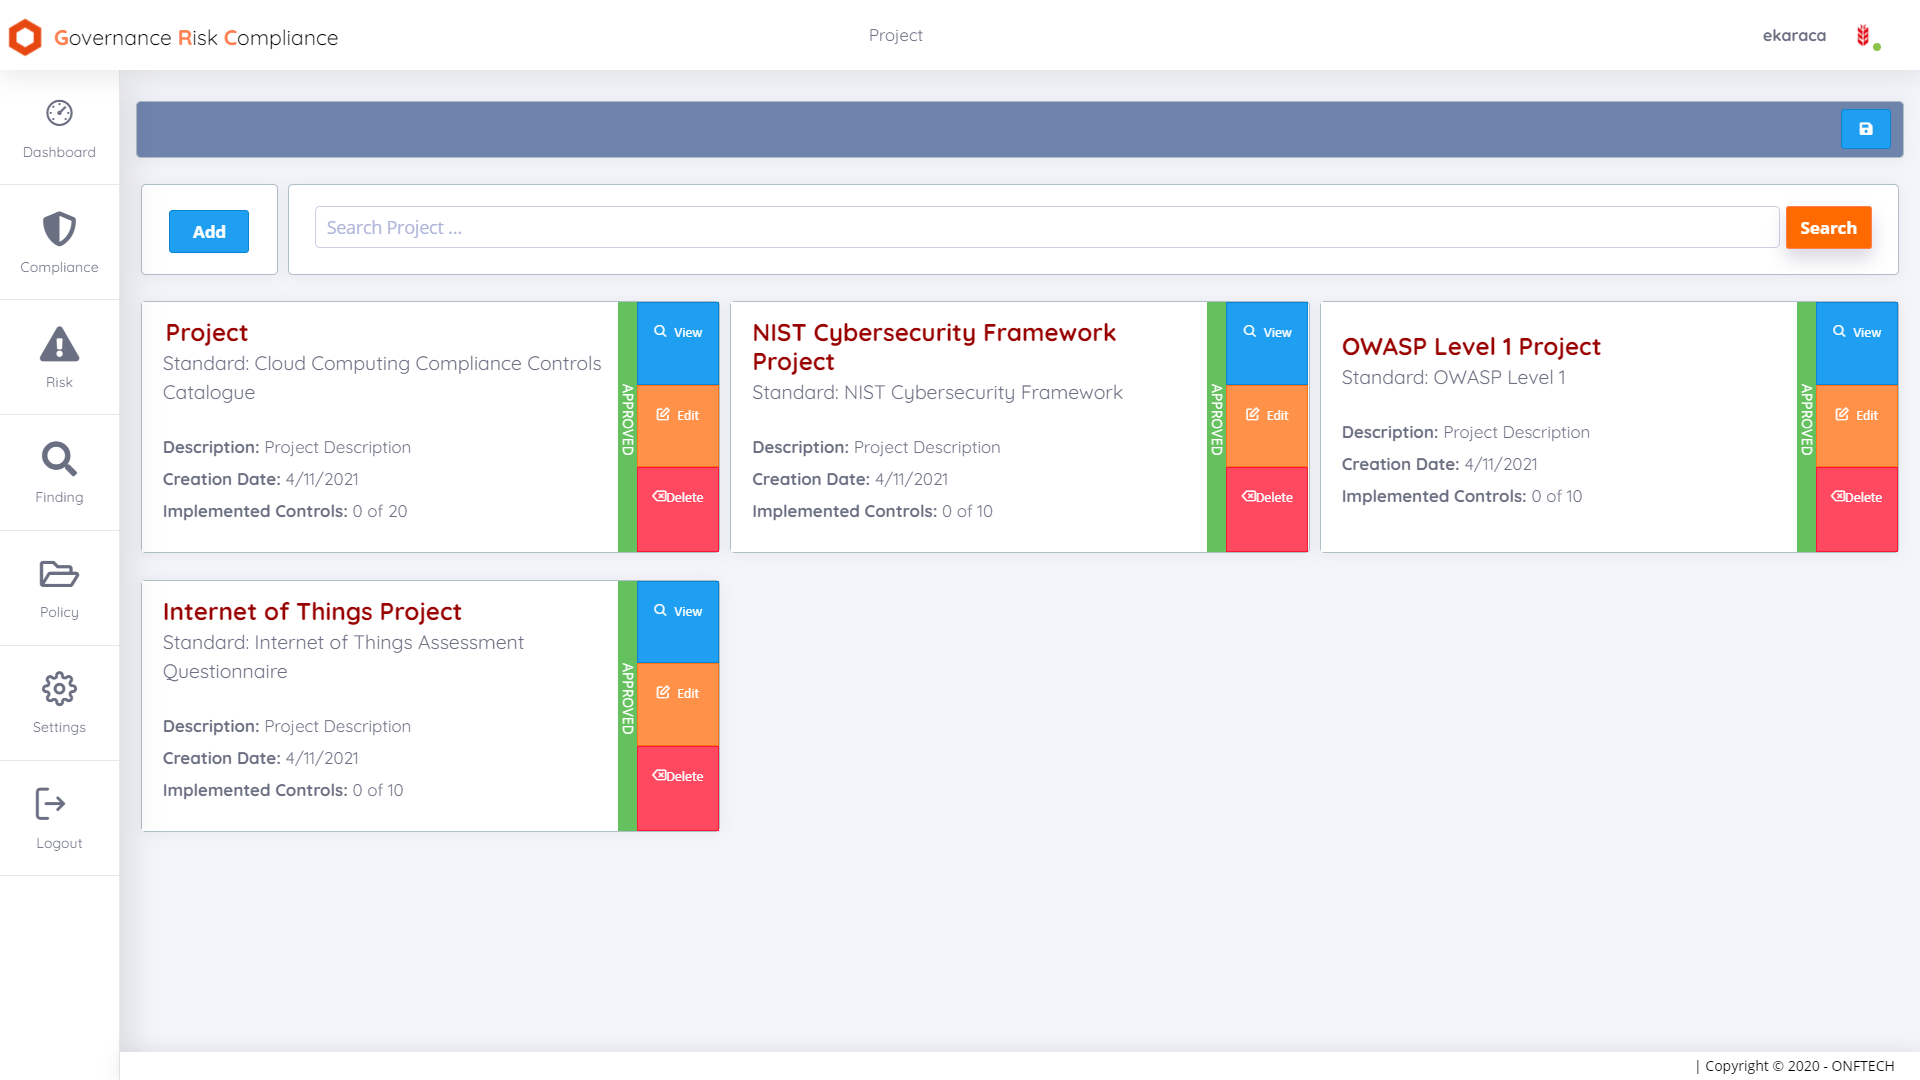Click the Logout arrow icon

(50, 804)
